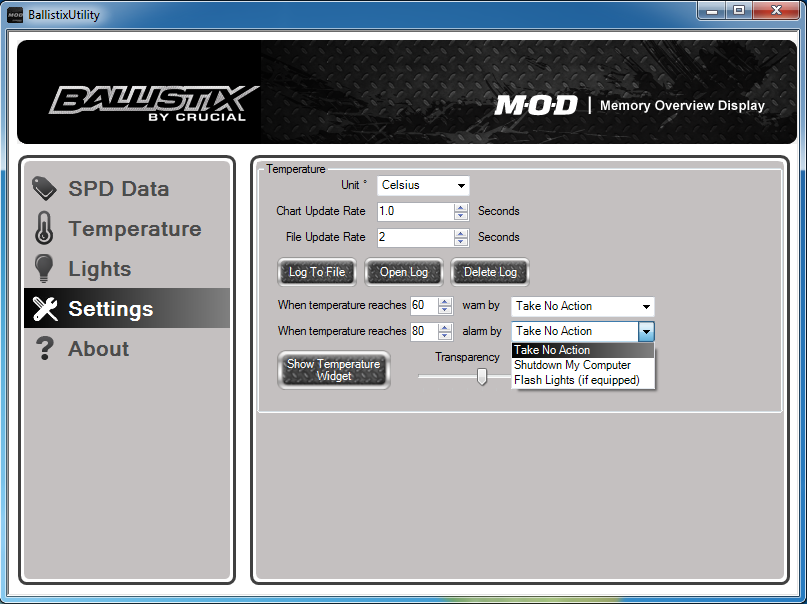This screenshot has height=604, width=807.
Task: Increase the Chart Update Rate value
Action: (461, 207)
